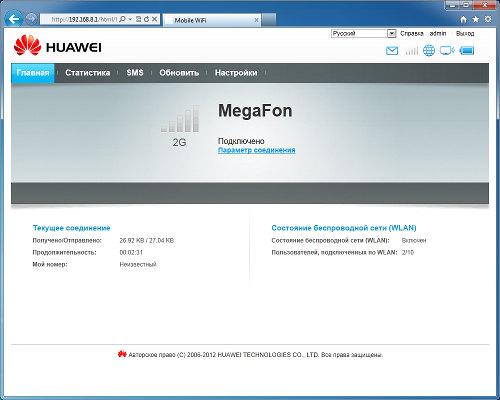Click the MegaFon operator name
The image size is (500, 400).
[255, 111]
